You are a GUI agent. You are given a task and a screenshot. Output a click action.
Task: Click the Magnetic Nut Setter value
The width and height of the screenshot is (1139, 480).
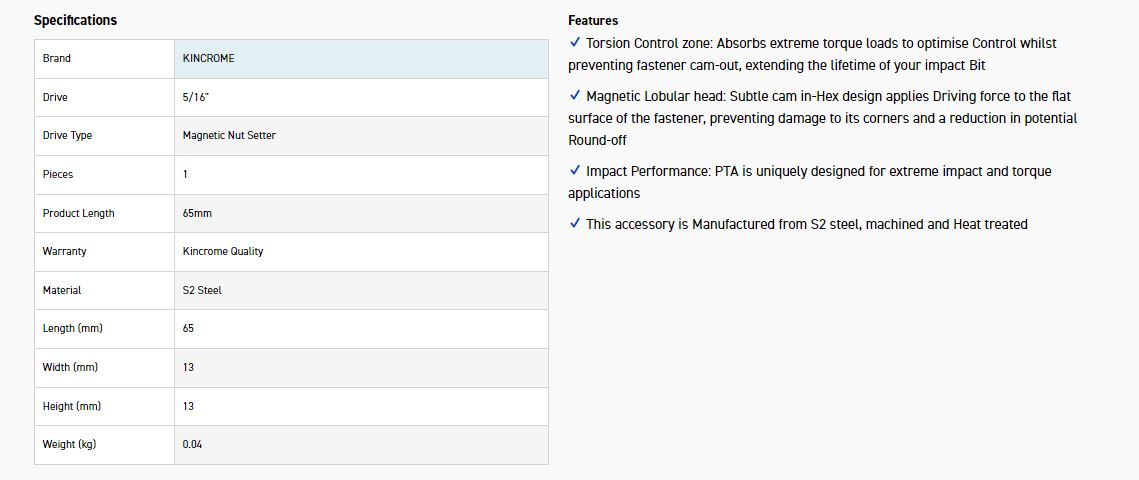[229, 135]
